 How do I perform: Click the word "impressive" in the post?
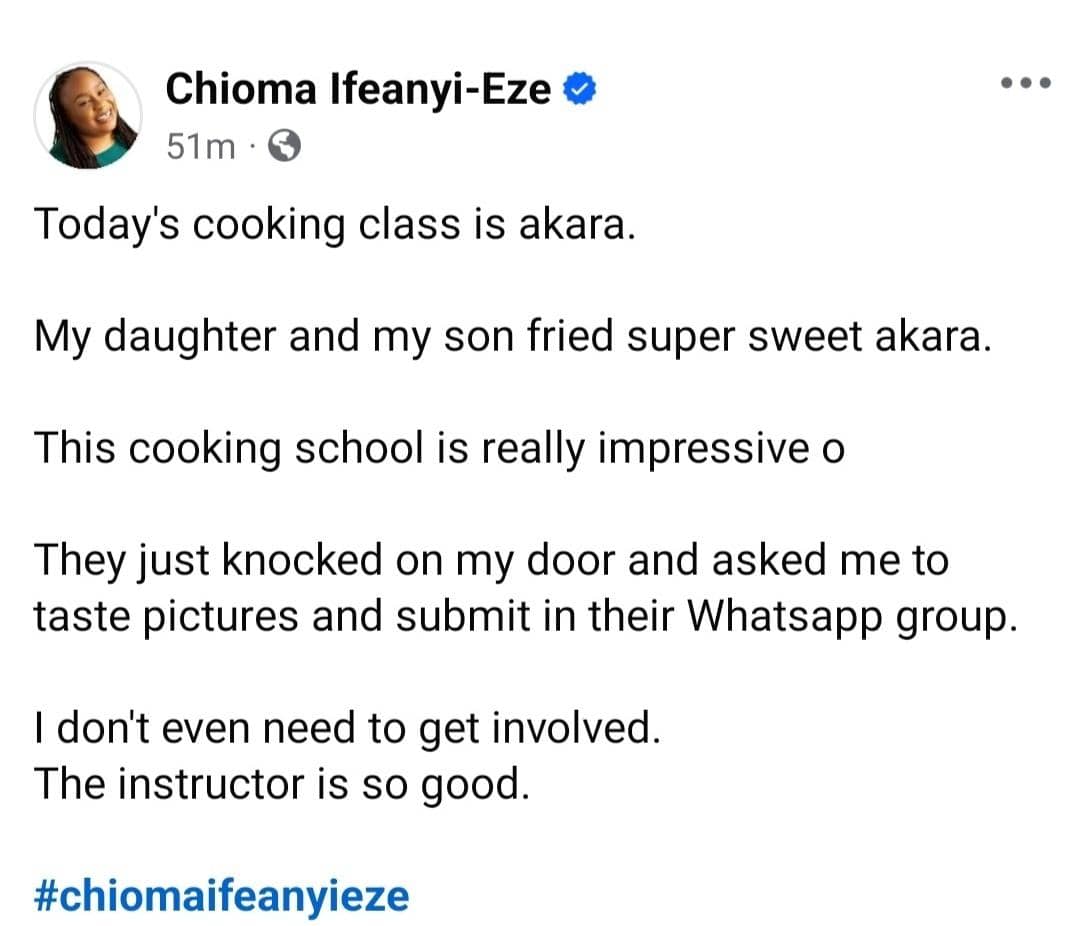(703, 449)
